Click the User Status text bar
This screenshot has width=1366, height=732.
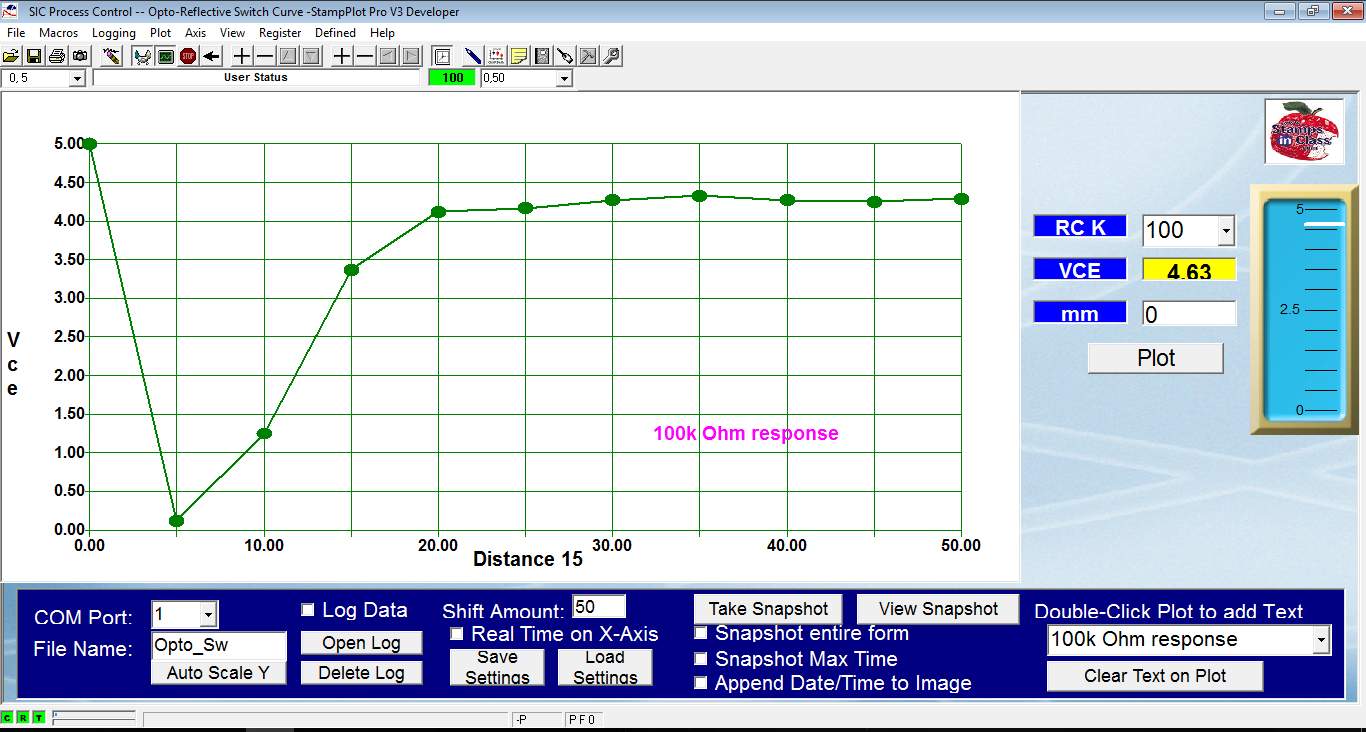[x=256, y=78]
